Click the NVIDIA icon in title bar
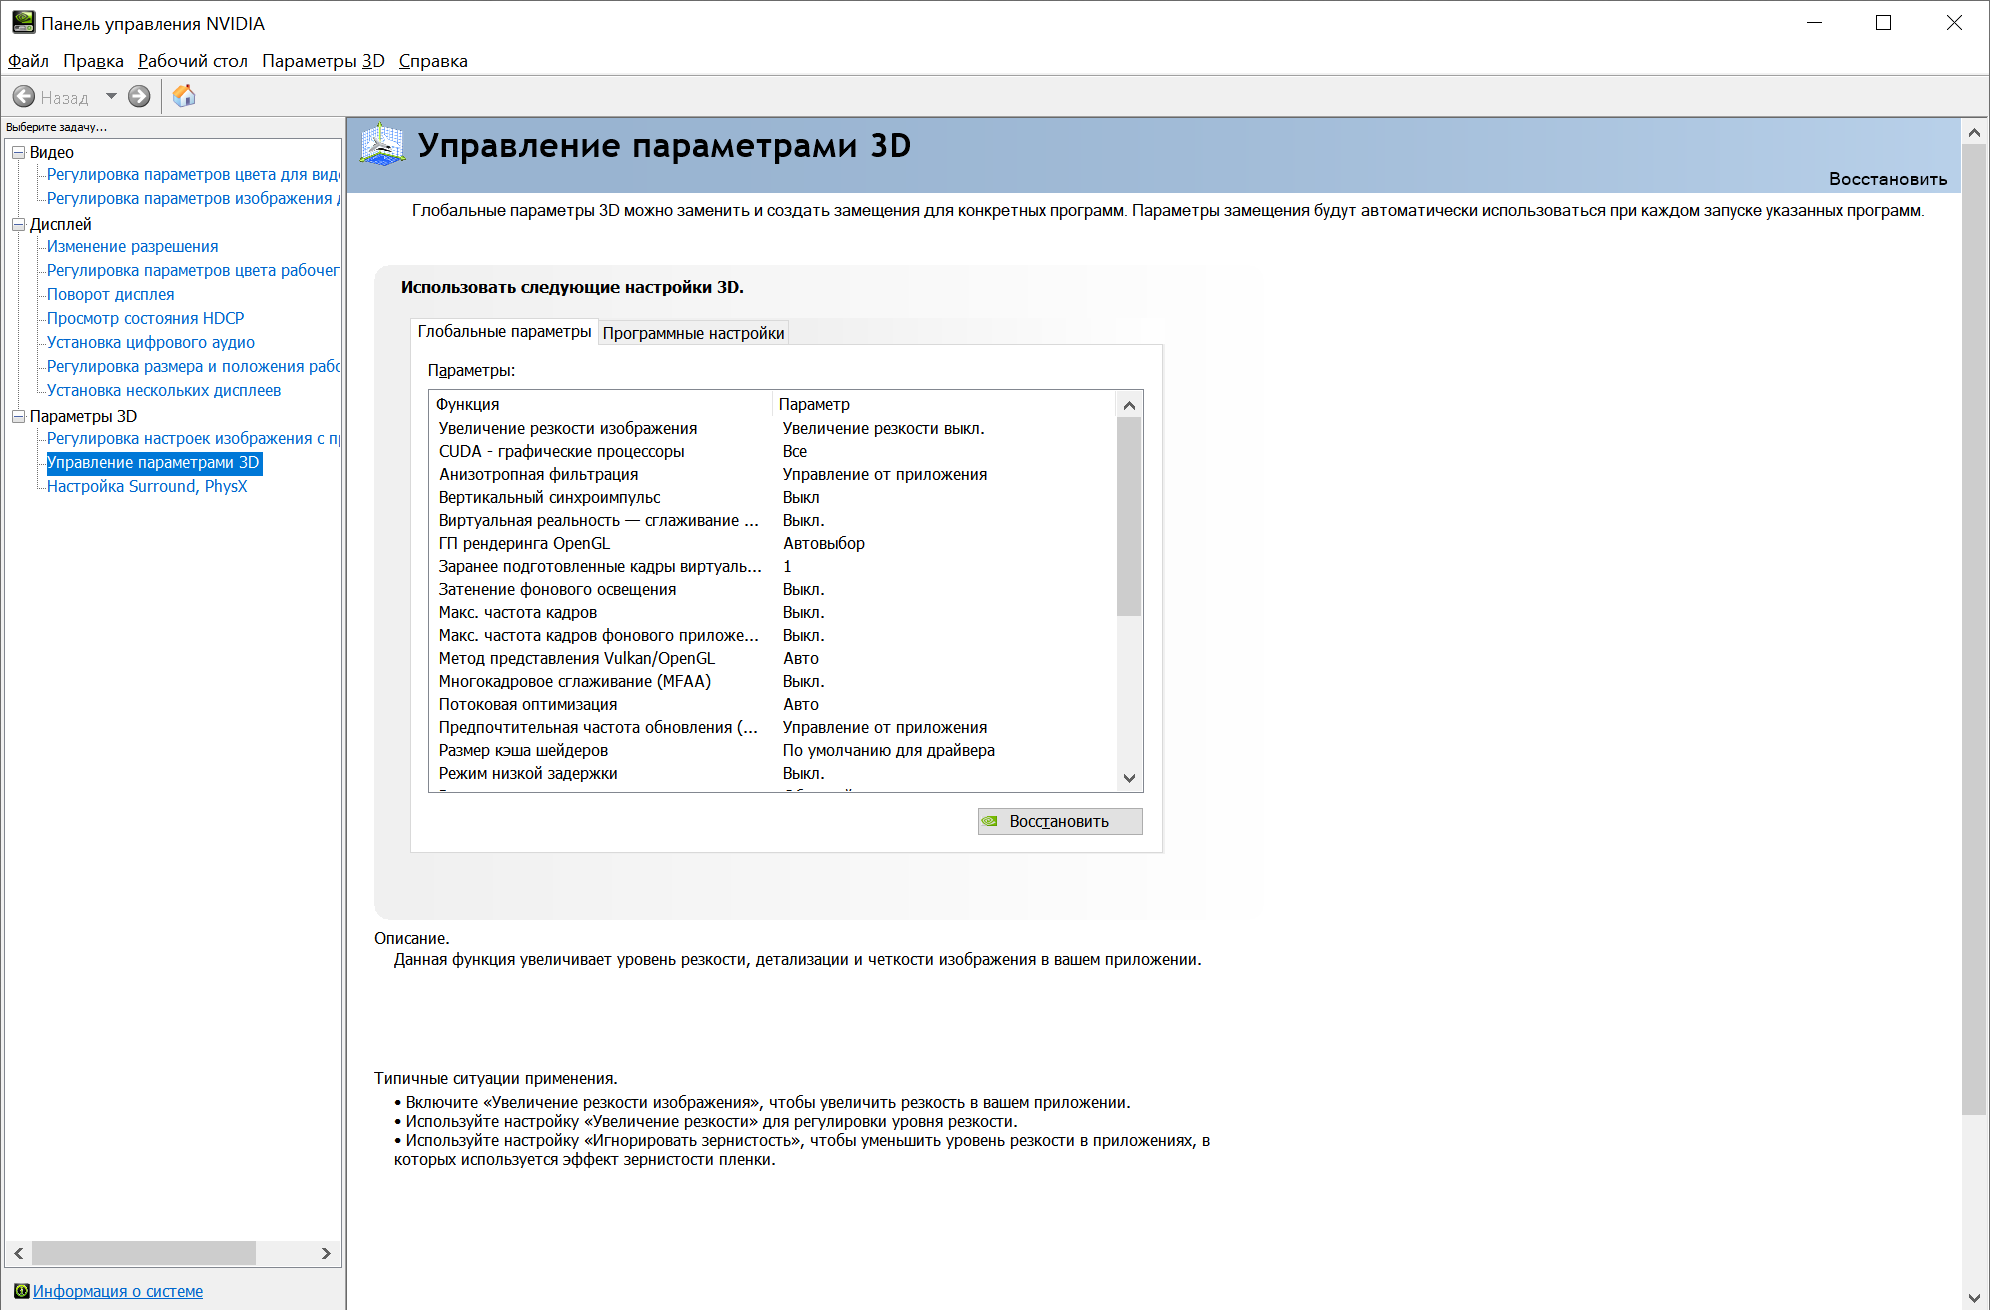 point(23,22)
